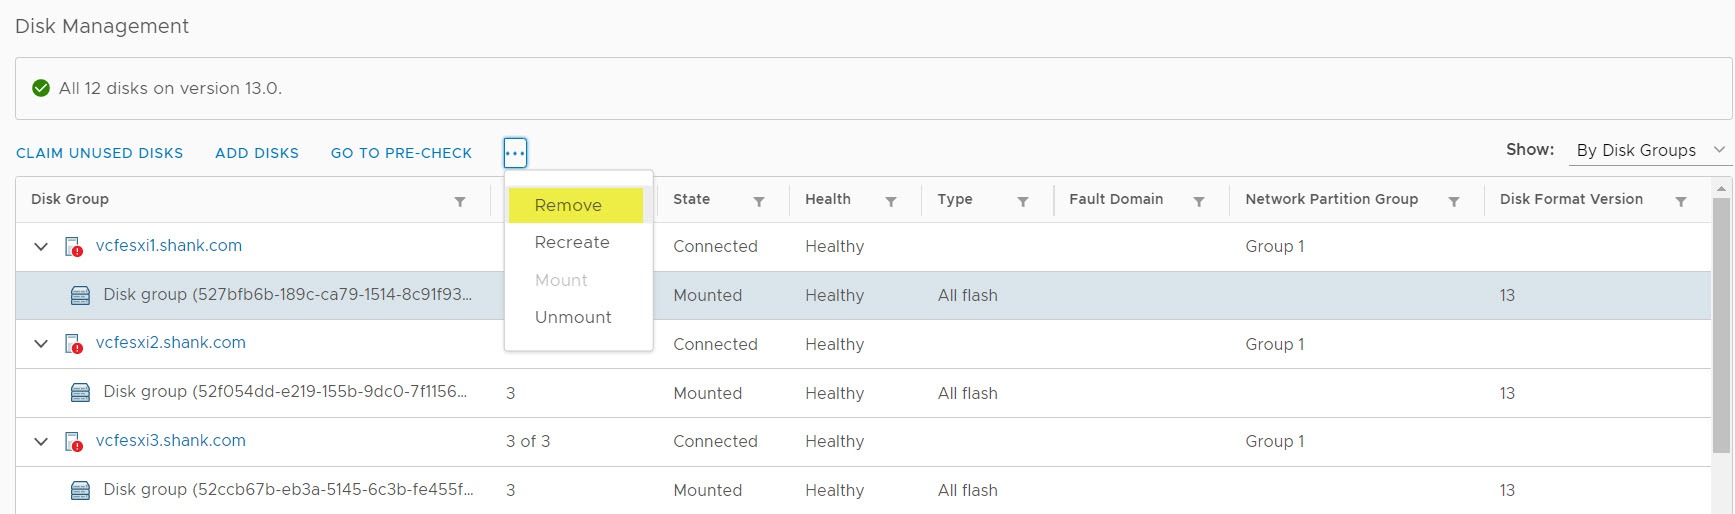Click the green status checkmark icon

(x=41, y=88)
